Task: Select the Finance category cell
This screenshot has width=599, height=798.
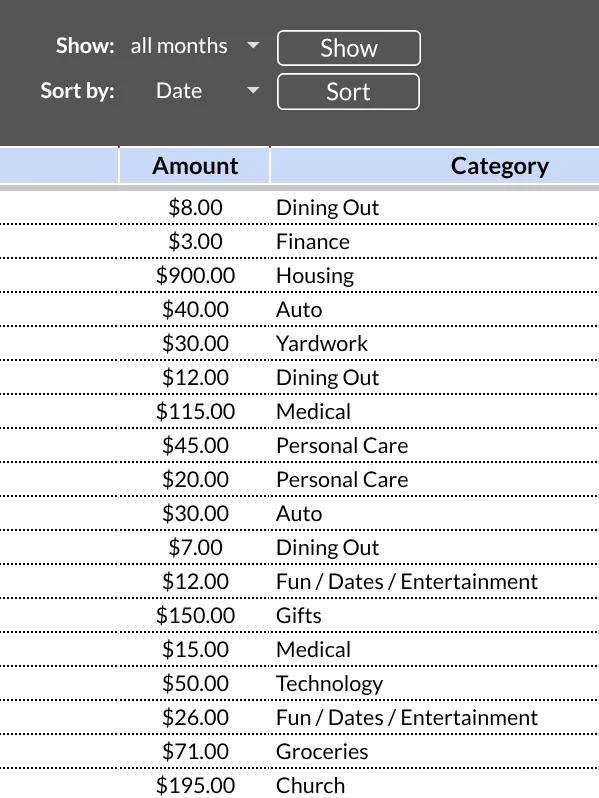Action: [x=312, y=241]
